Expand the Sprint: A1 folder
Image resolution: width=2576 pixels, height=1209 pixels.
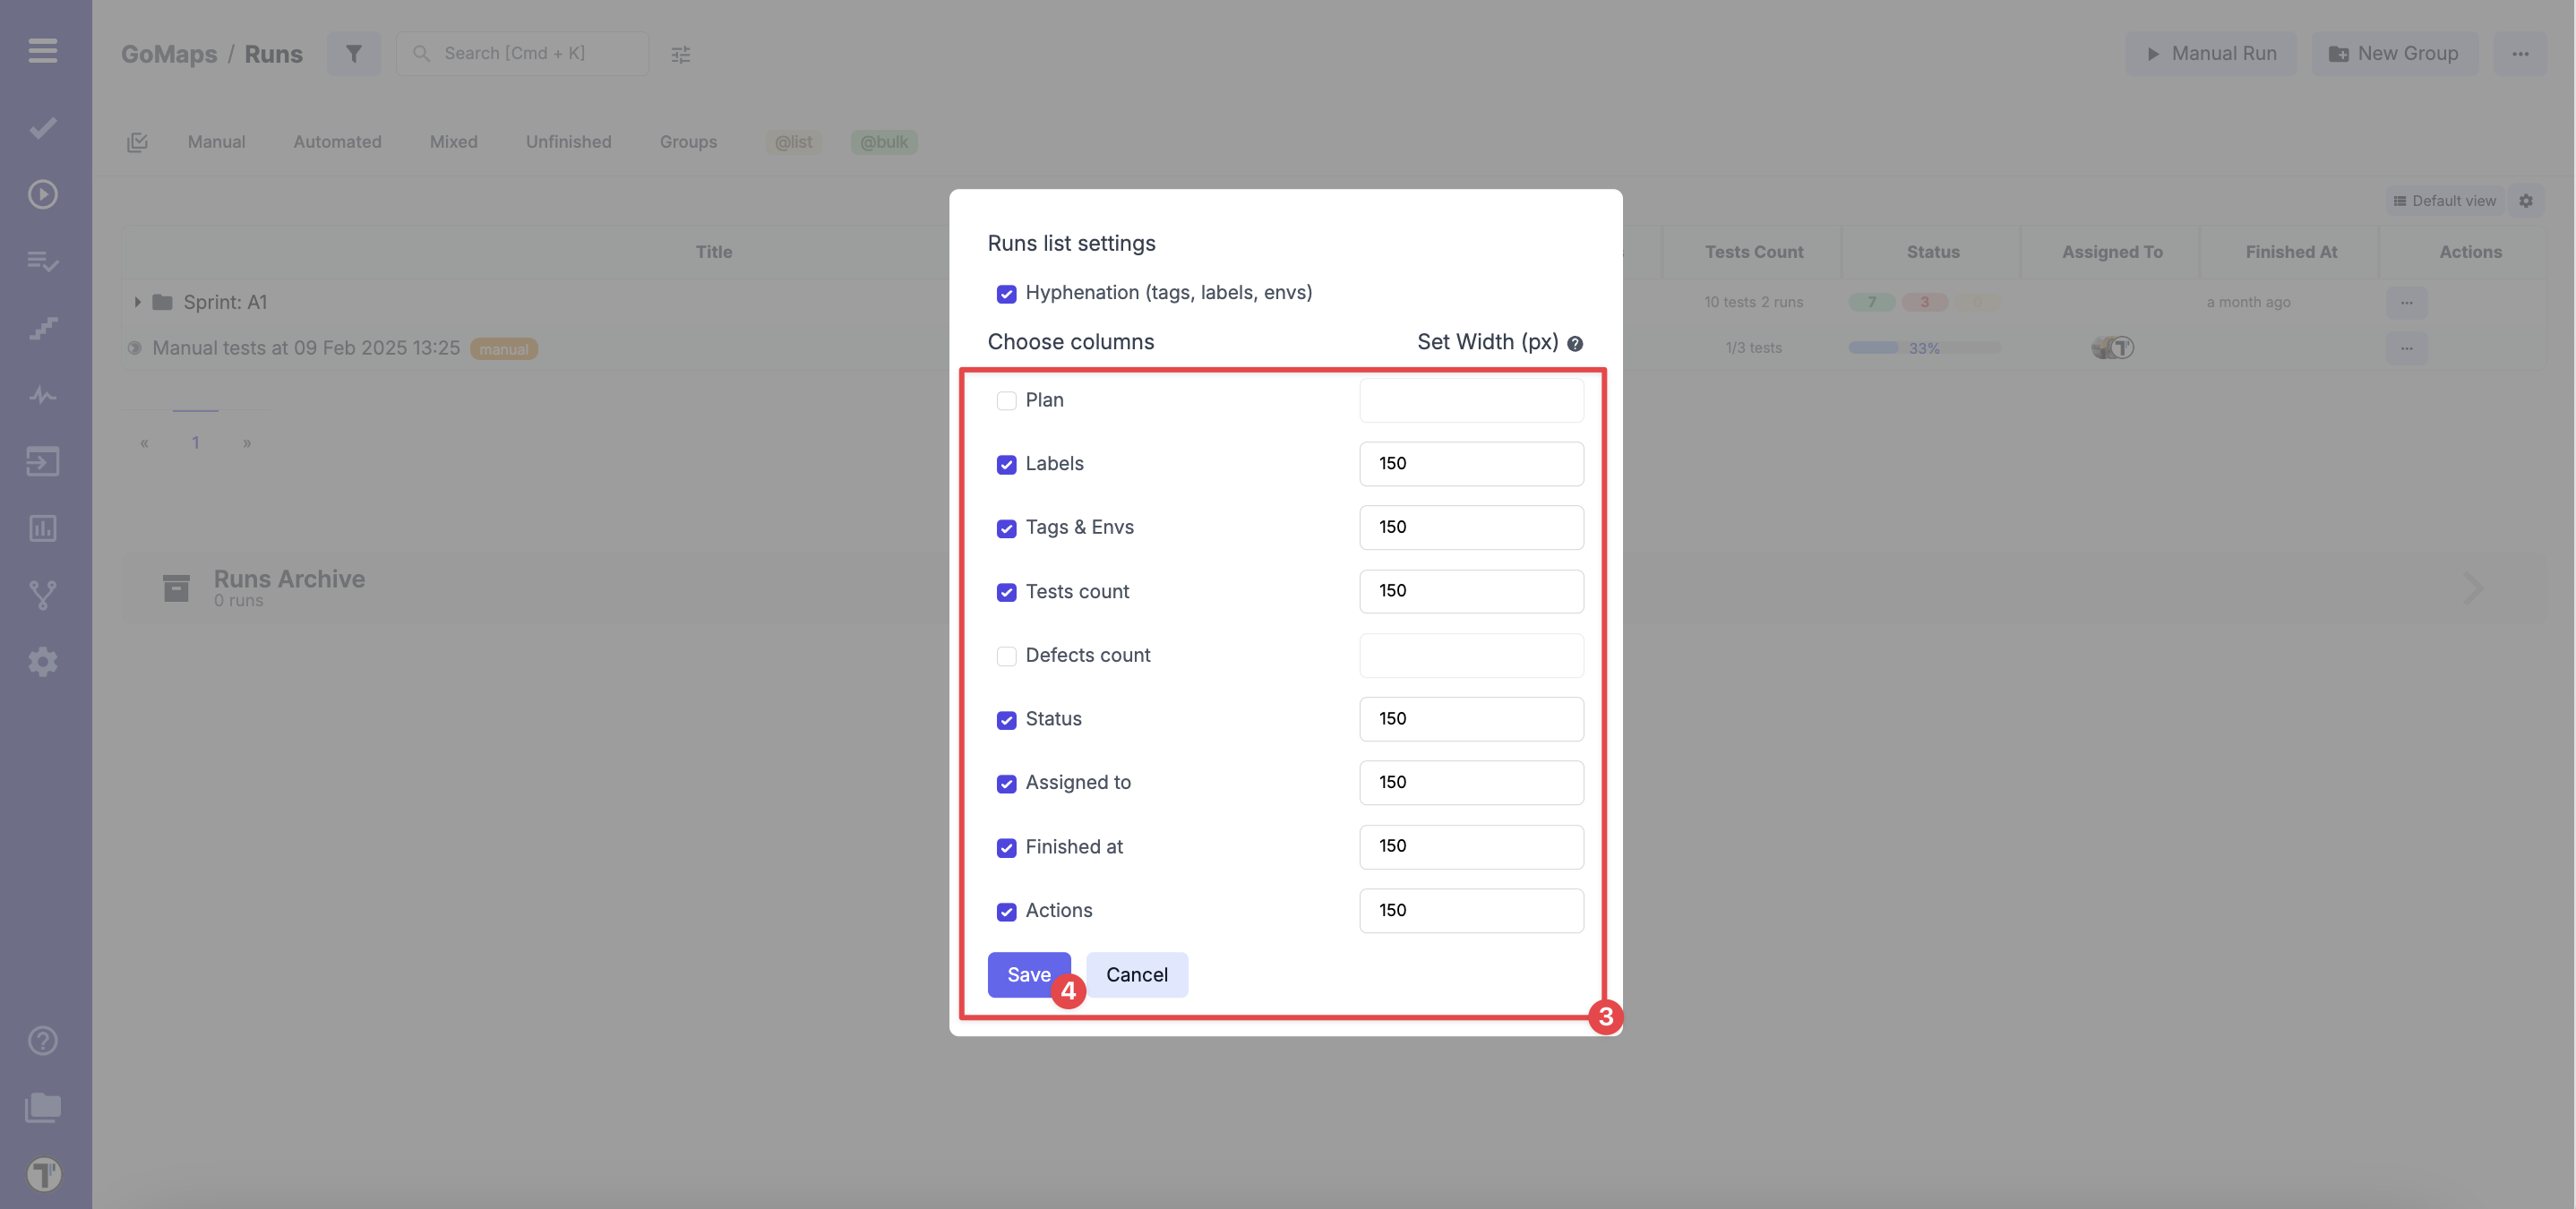pyautogui.click(x=138, y=302)
